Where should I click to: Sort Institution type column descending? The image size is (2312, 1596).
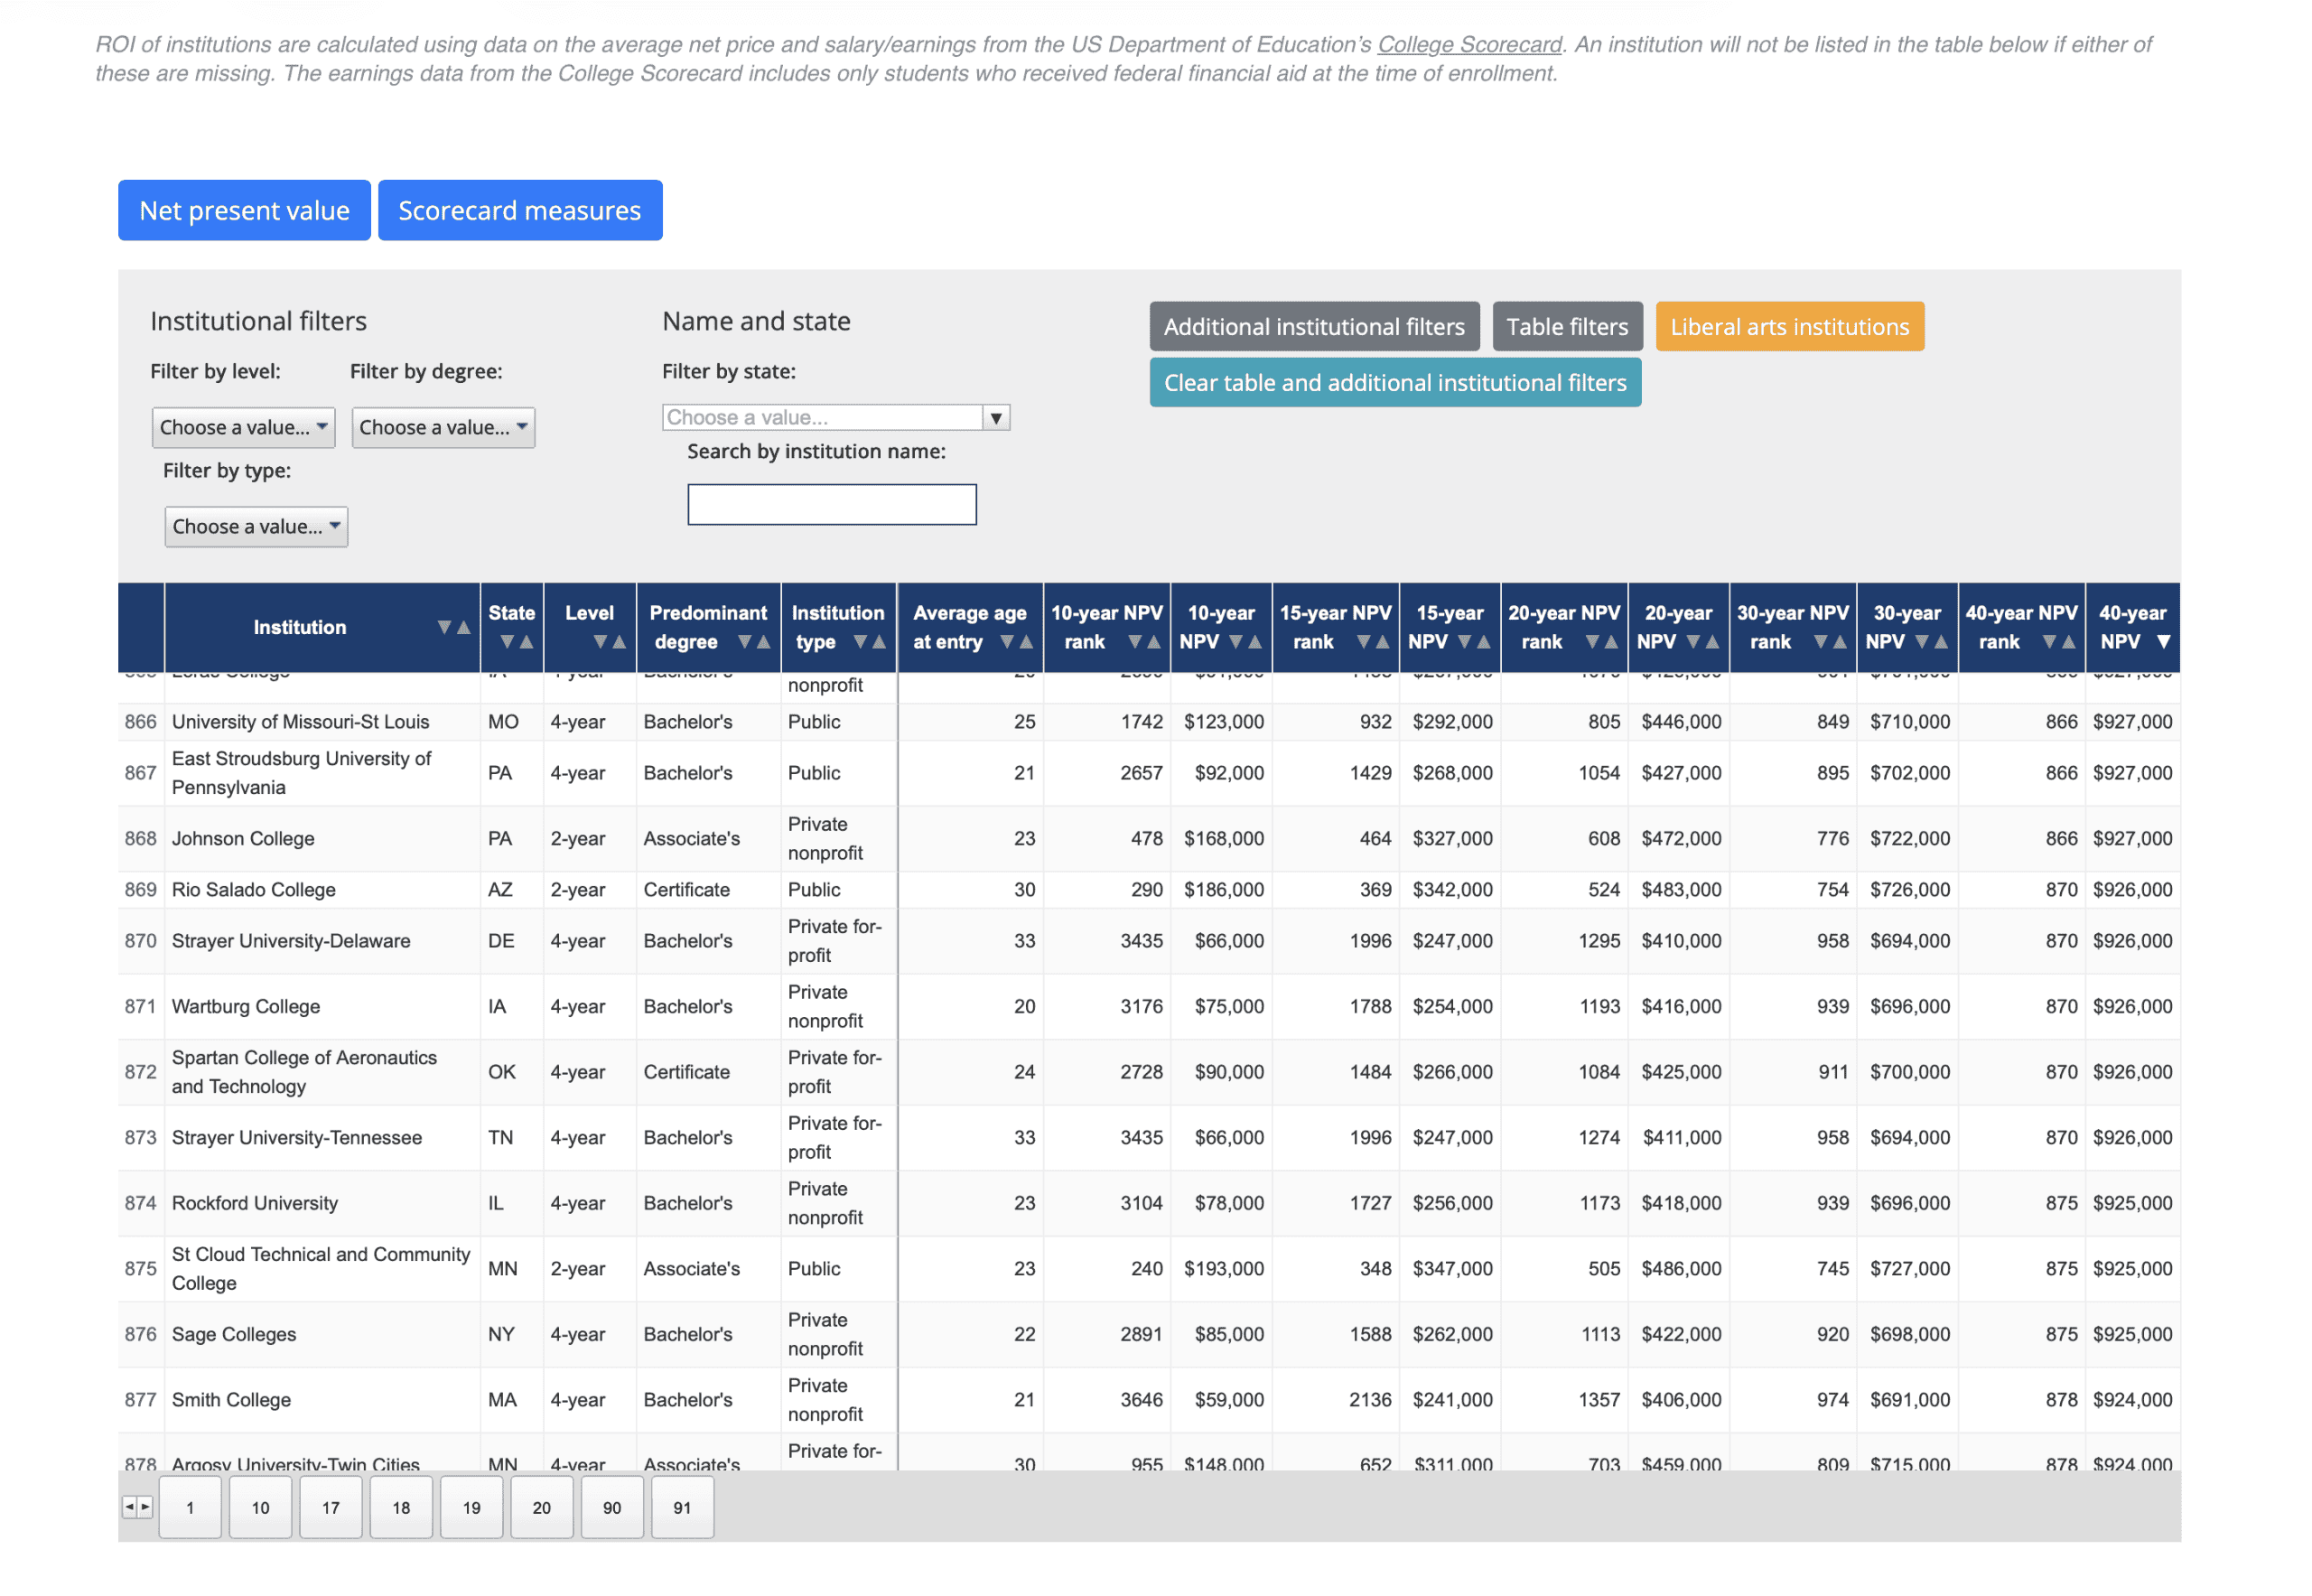tap(860, 642)
